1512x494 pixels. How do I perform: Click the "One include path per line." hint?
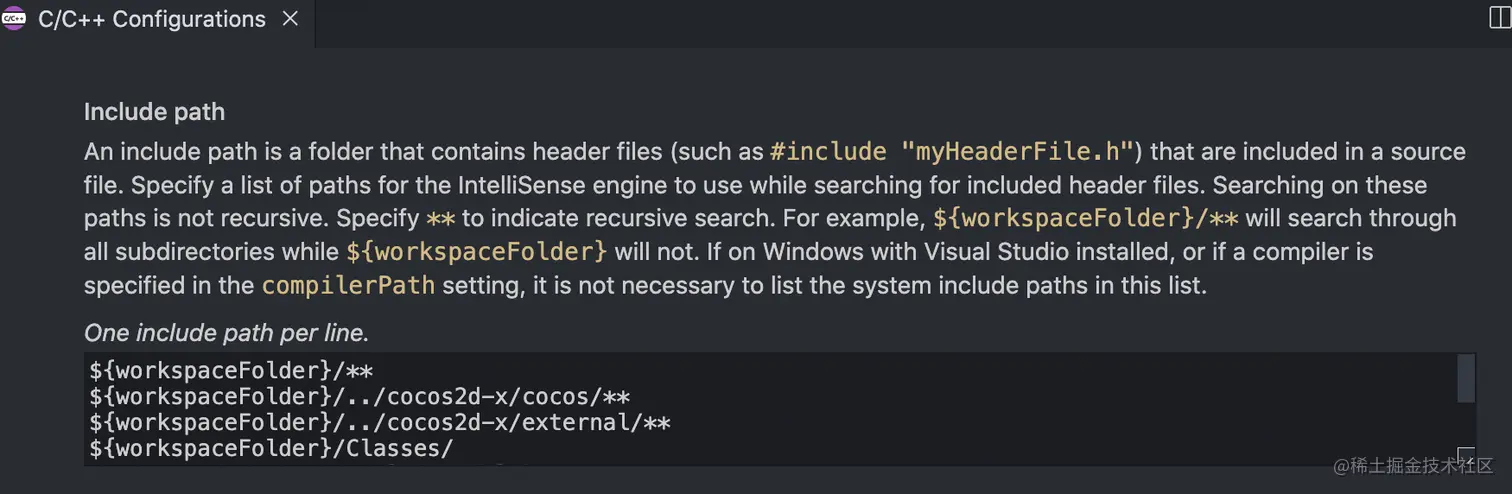(227, 332)
